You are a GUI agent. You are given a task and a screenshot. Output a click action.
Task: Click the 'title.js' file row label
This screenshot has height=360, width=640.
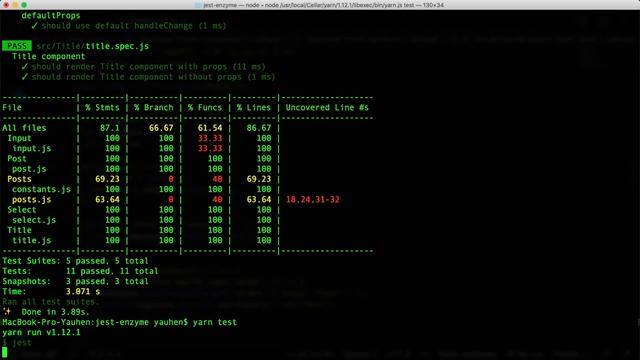31,240
